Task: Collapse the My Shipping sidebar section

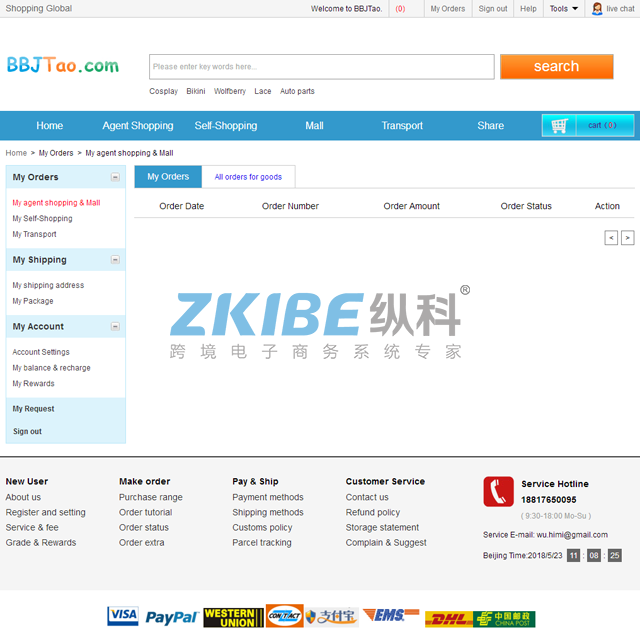Action: [115, 260]
